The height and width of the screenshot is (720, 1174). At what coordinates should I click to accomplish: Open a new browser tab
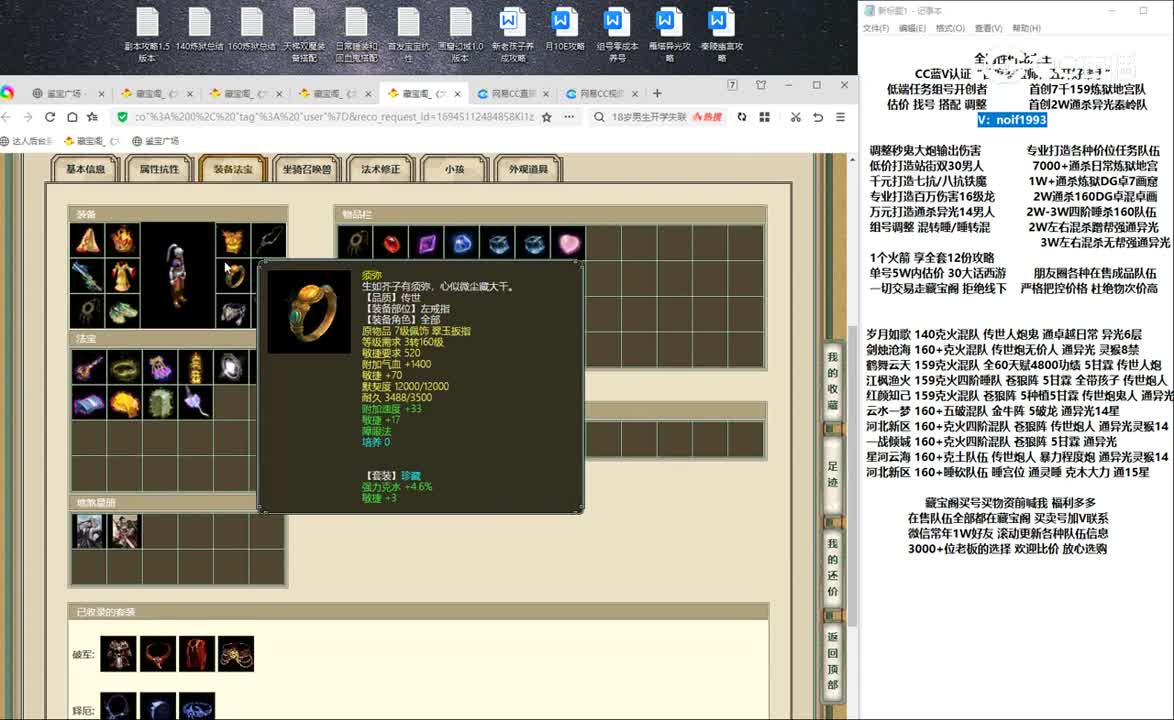(657, 94)
